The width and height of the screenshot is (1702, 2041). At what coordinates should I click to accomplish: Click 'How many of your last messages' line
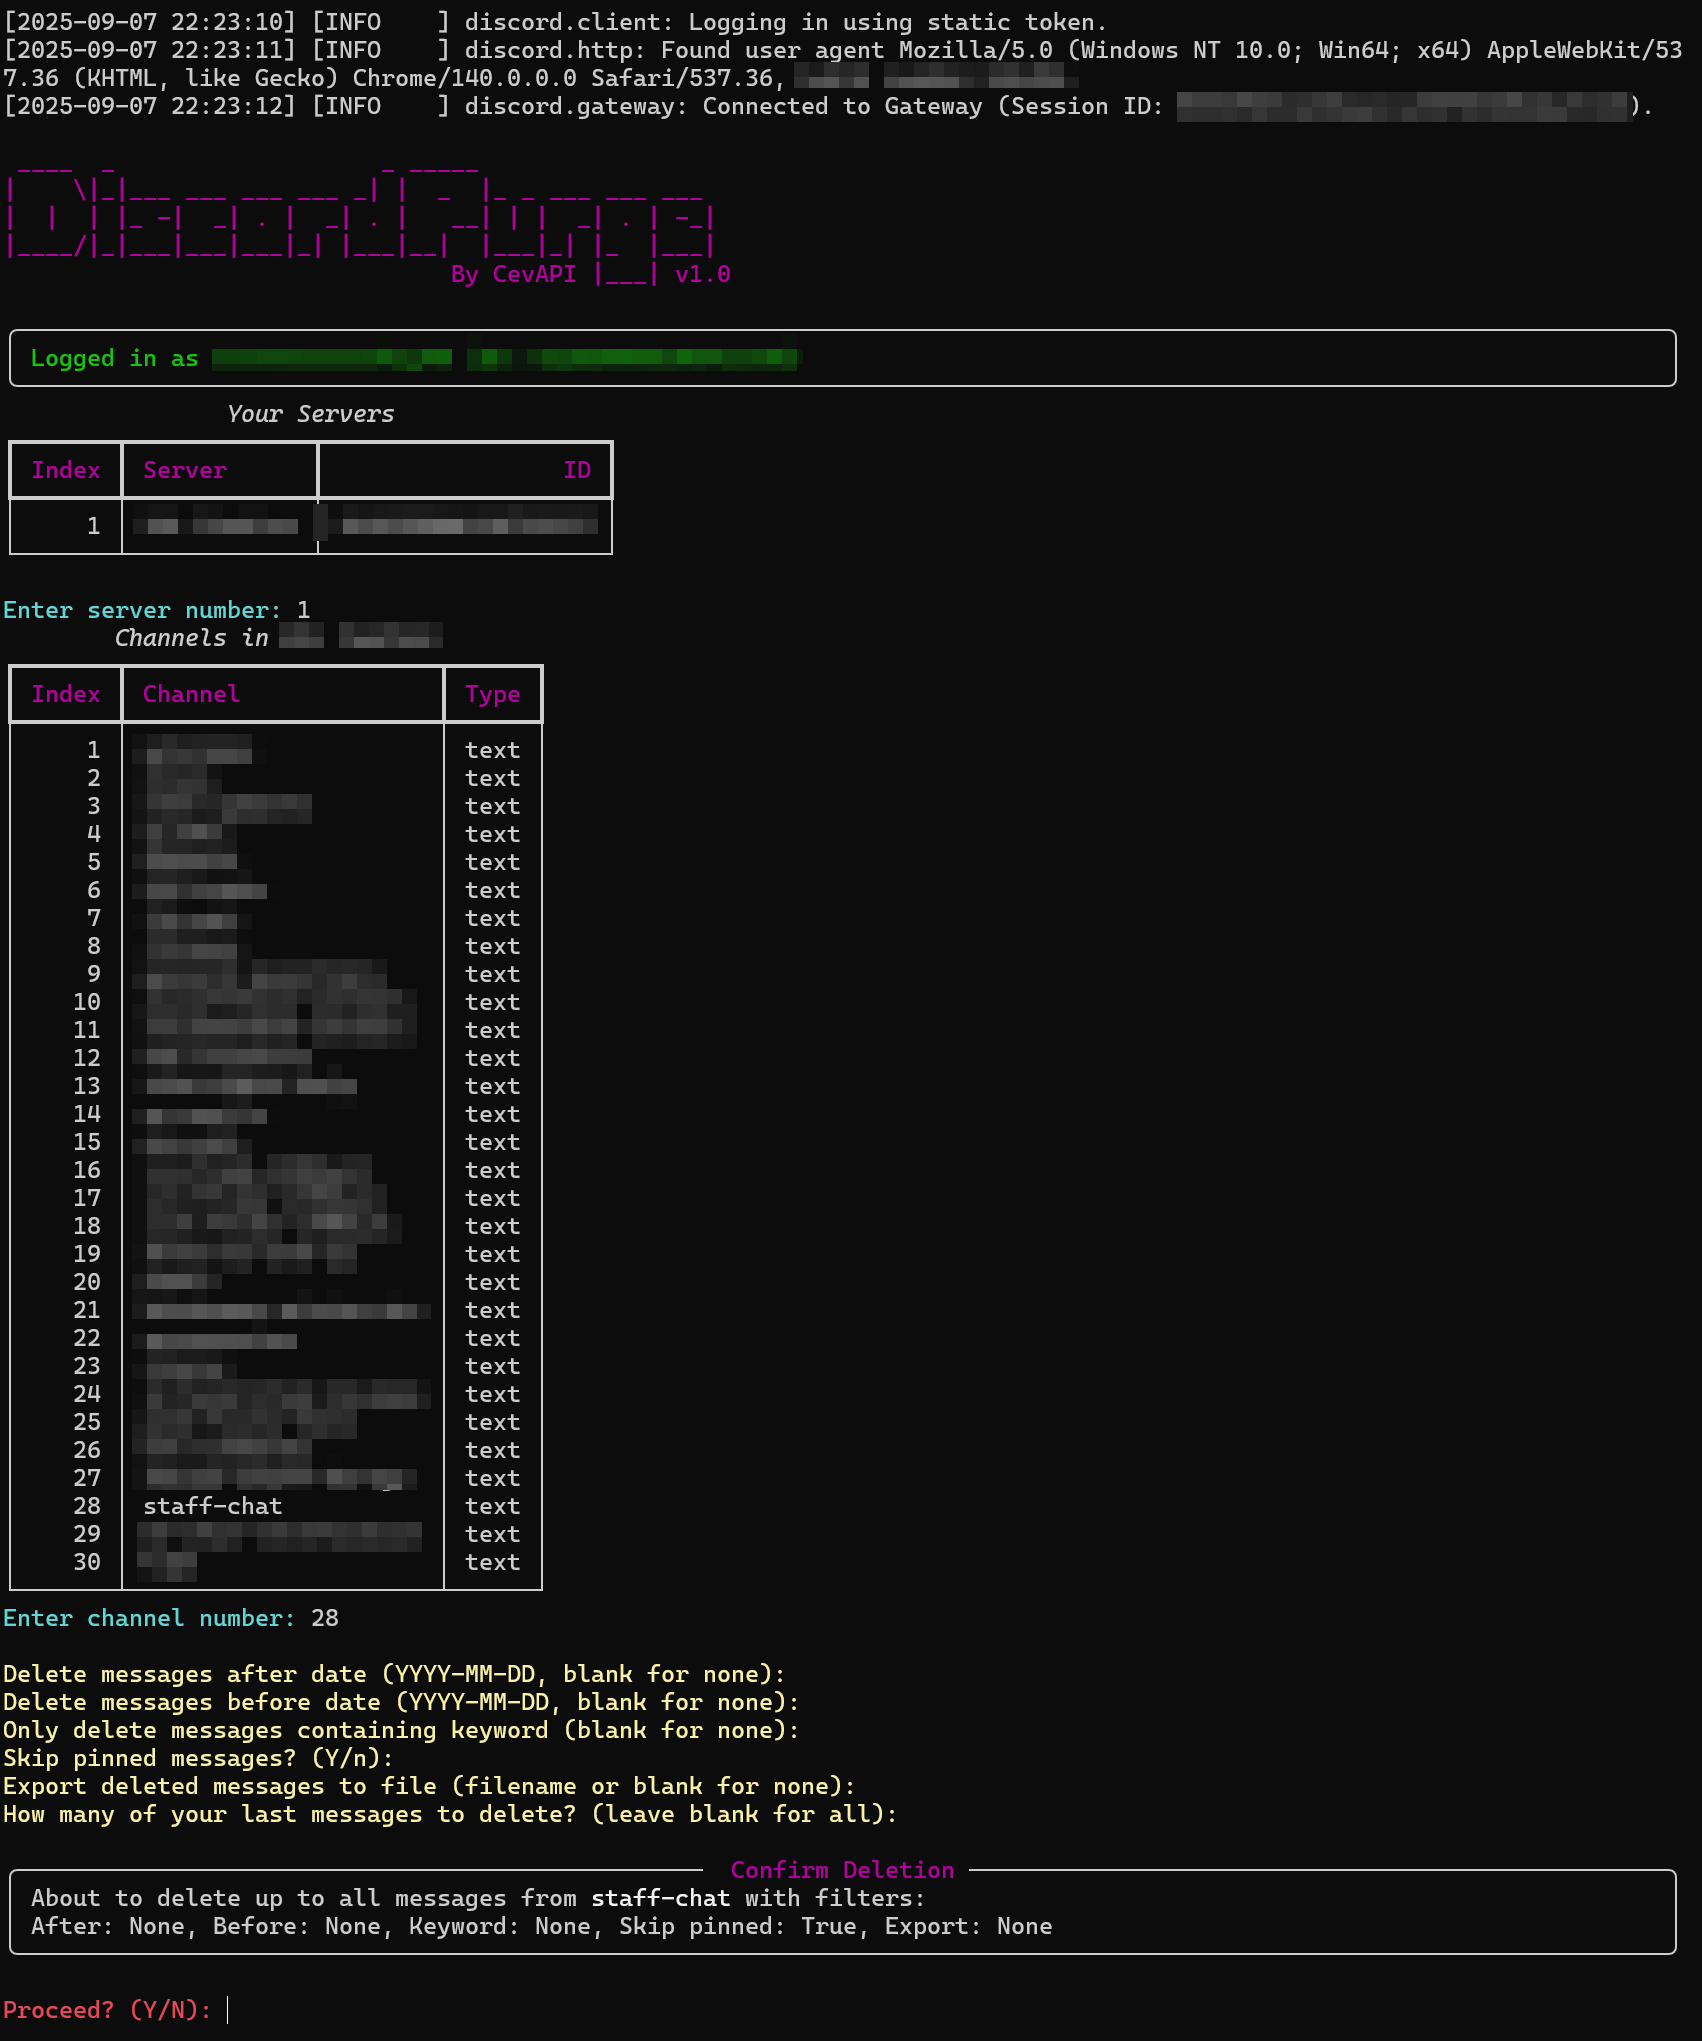450,1814
